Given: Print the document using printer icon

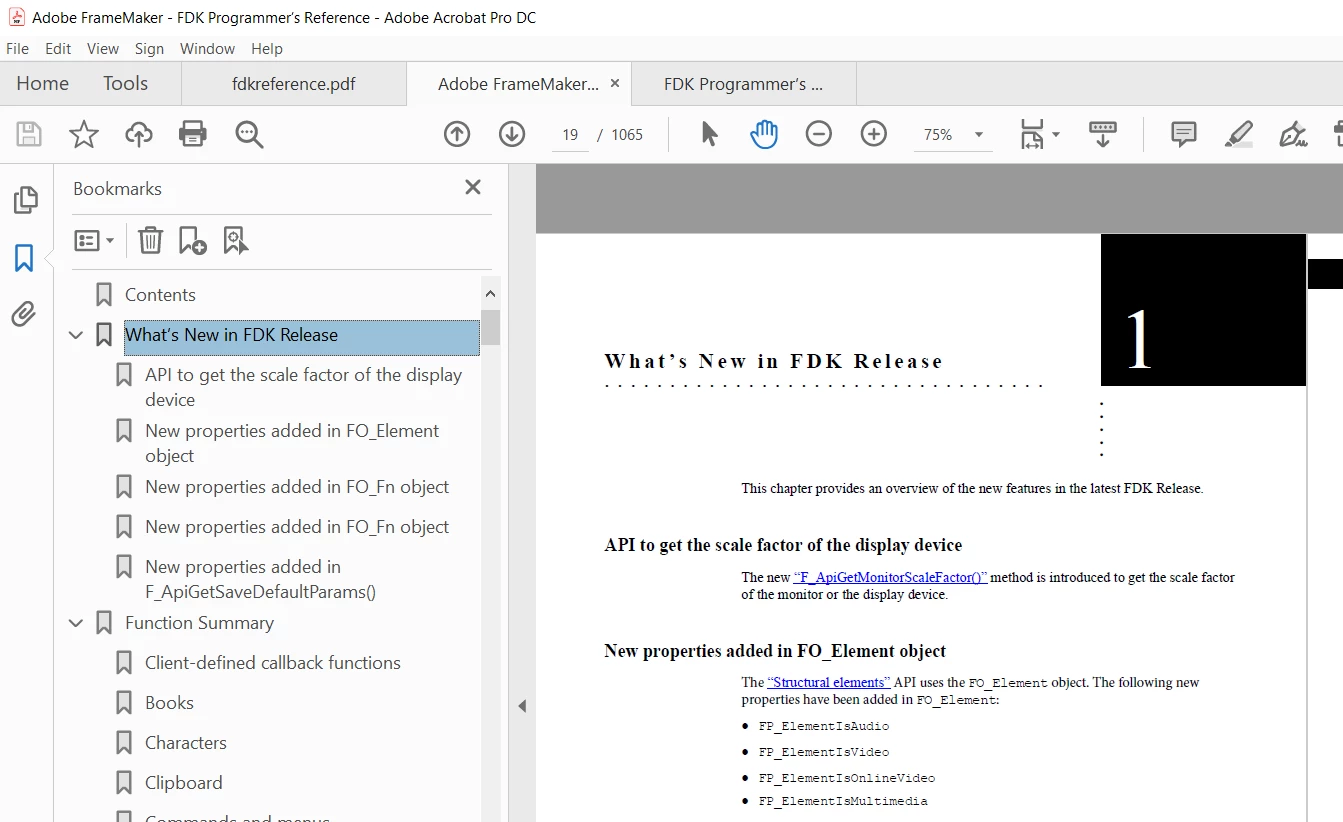Looking at the screenshot, I should tap(192, 134).
